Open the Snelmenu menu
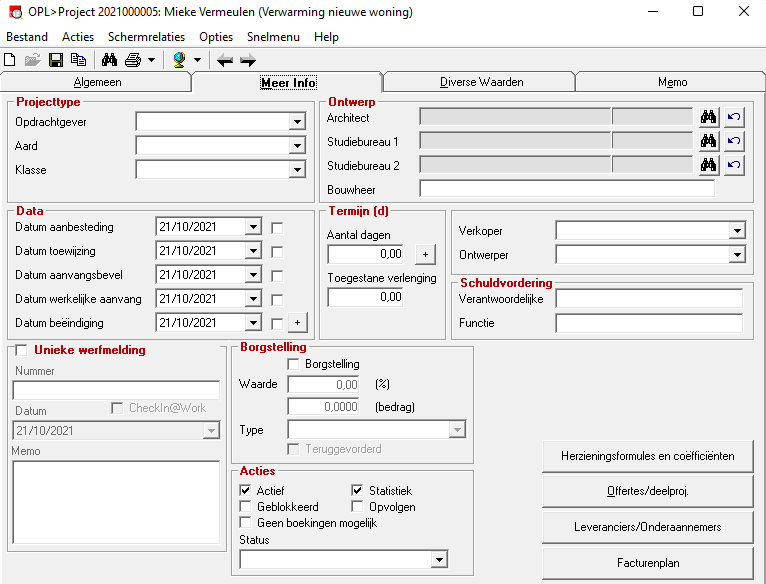This screenshot has height=584, width=766. click(273, 37)
